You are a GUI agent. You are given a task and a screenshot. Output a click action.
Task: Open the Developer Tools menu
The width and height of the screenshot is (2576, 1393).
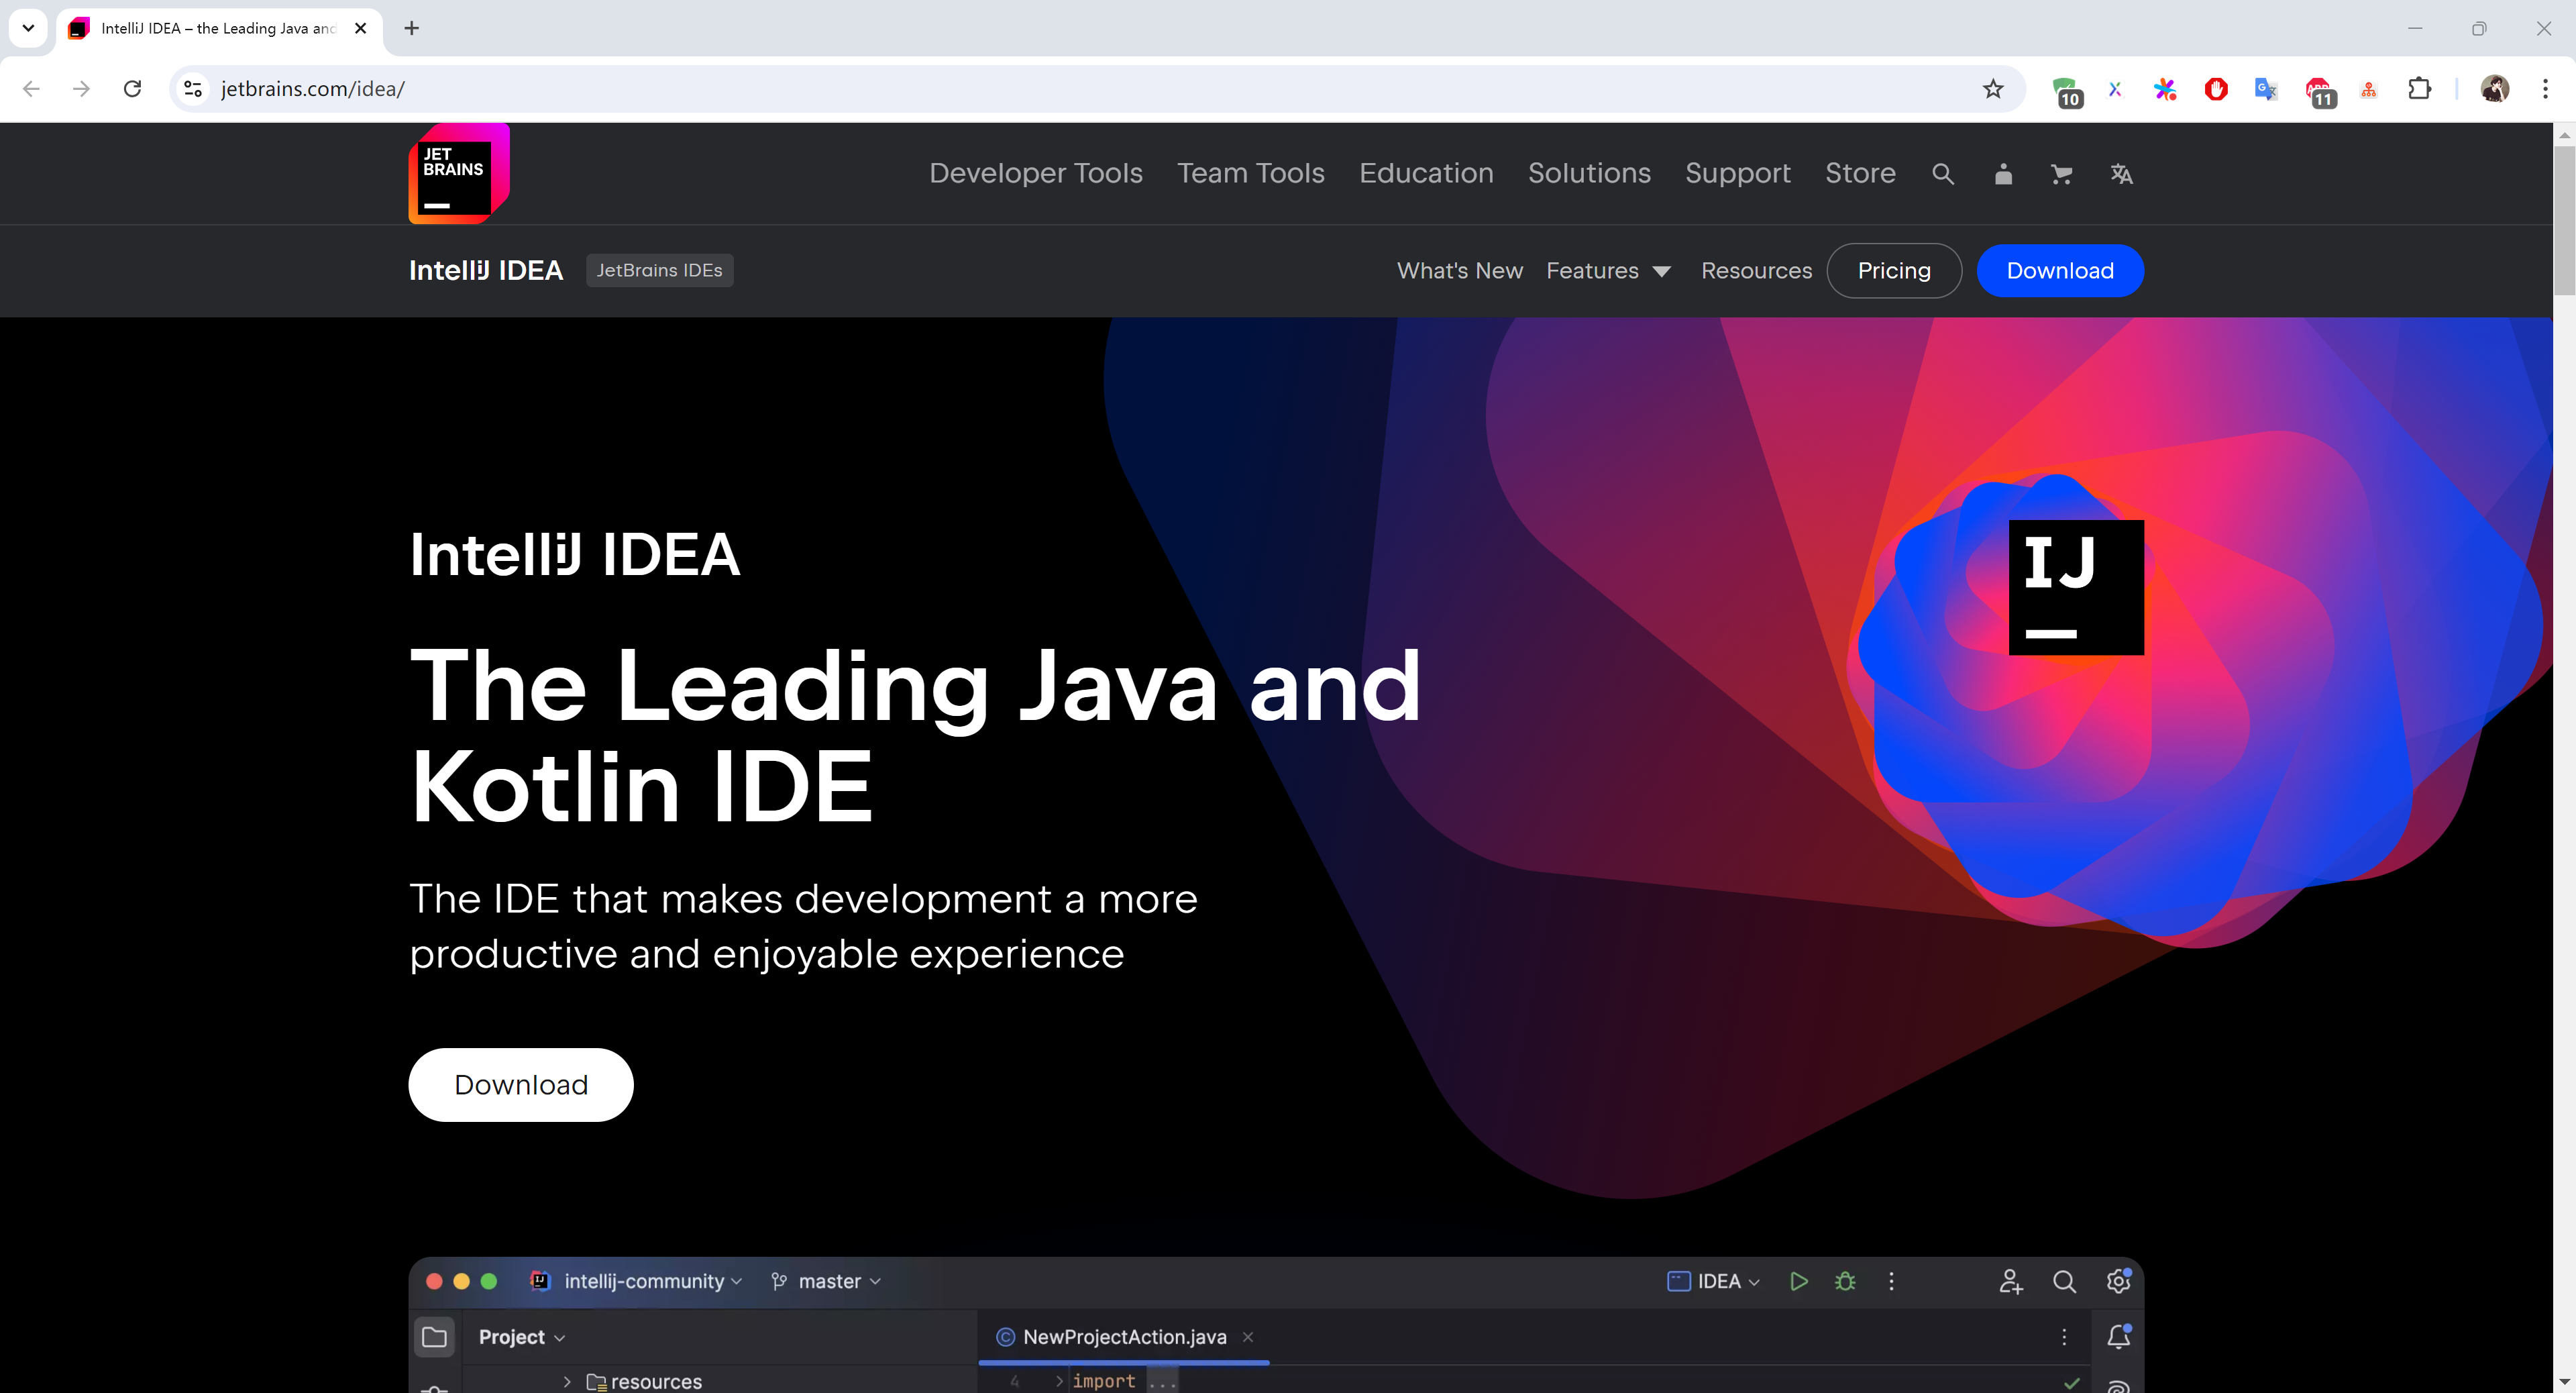tap(1035, 173)
